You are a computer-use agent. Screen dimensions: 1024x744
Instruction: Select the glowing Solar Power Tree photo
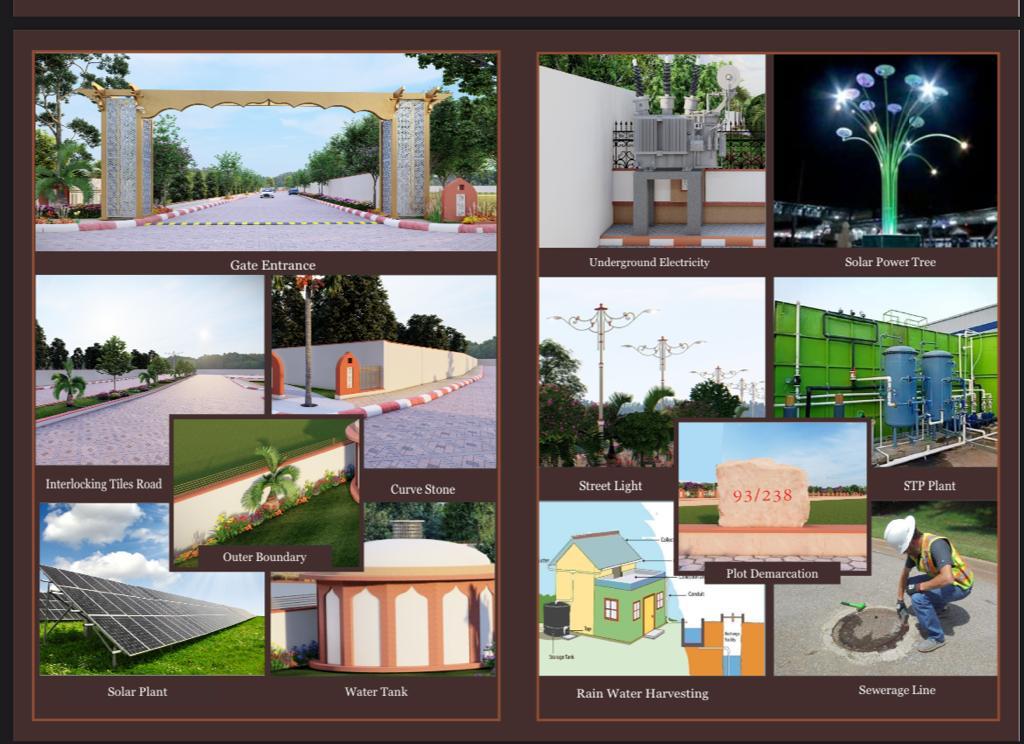pyautogui.click(x=885, y=150)
